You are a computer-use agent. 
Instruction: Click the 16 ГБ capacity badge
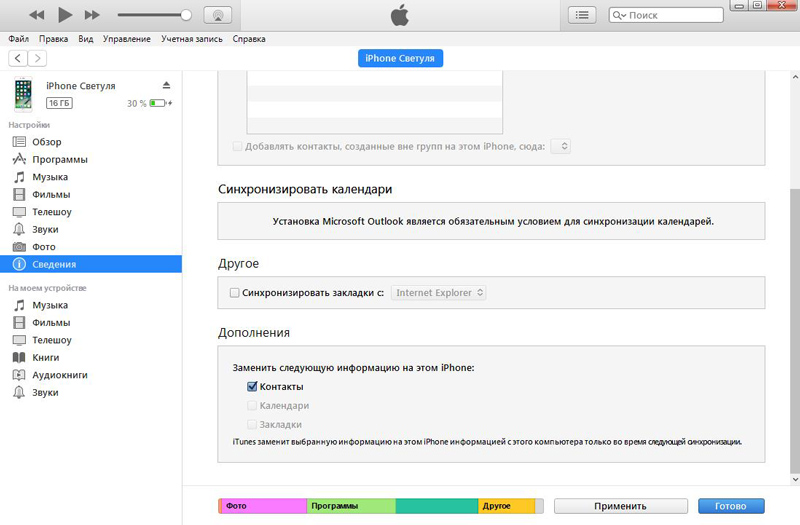coord(59,103)
